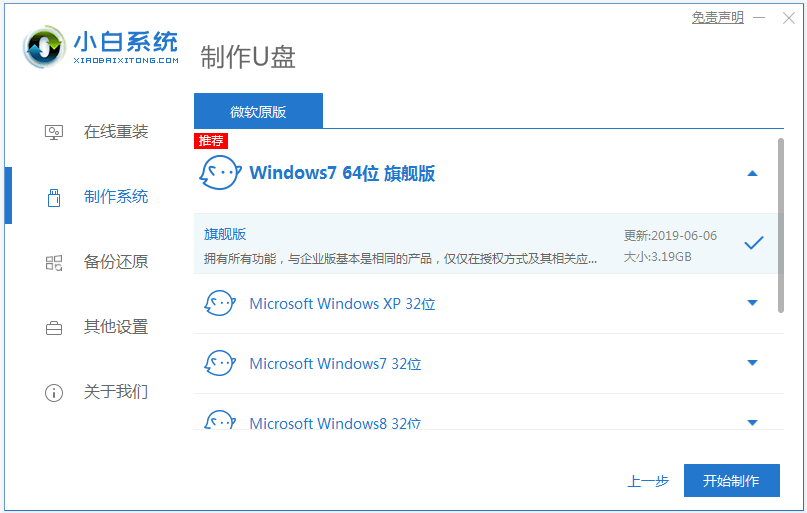Click the 在线重装 monitor icon in sidebar
The image size is (807, 513).
click(54, 132)
